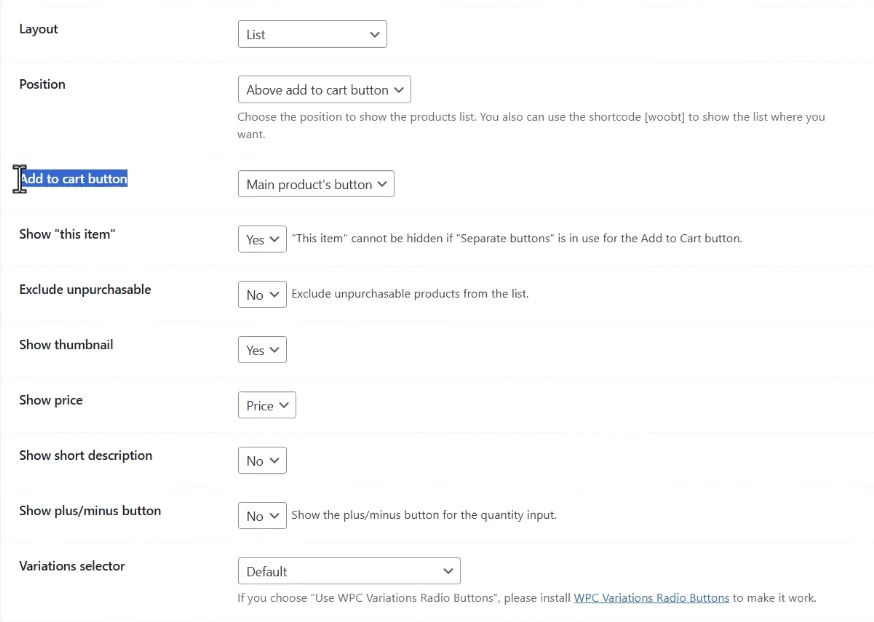Expand the Show price dropdown
Screen dimensions: 874x622
267,405
